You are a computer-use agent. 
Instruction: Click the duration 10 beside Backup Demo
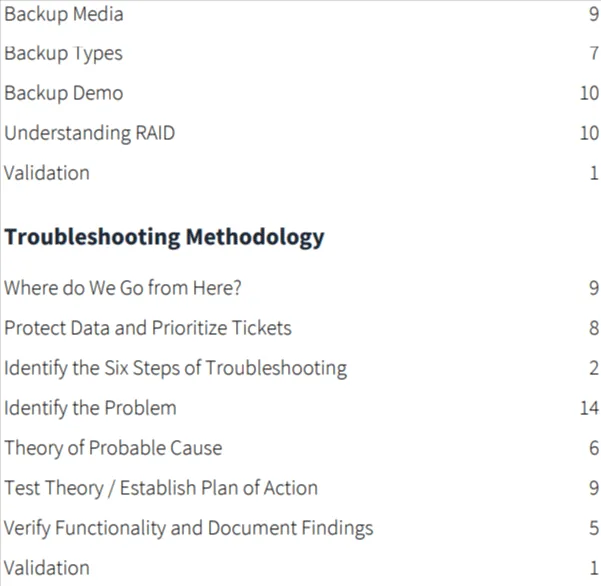(590, 93)
